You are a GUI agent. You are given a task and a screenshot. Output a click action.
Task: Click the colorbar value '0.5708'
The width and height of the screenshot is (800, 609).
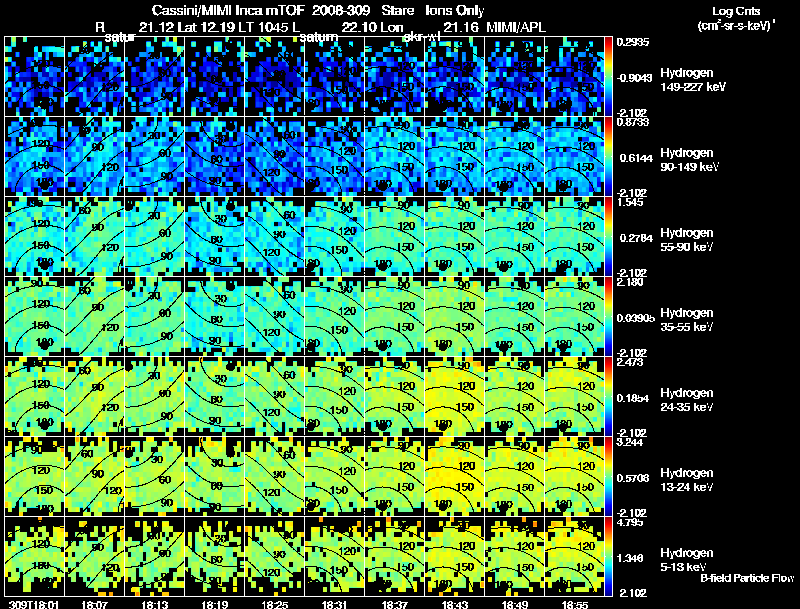(x=633, y=478)
